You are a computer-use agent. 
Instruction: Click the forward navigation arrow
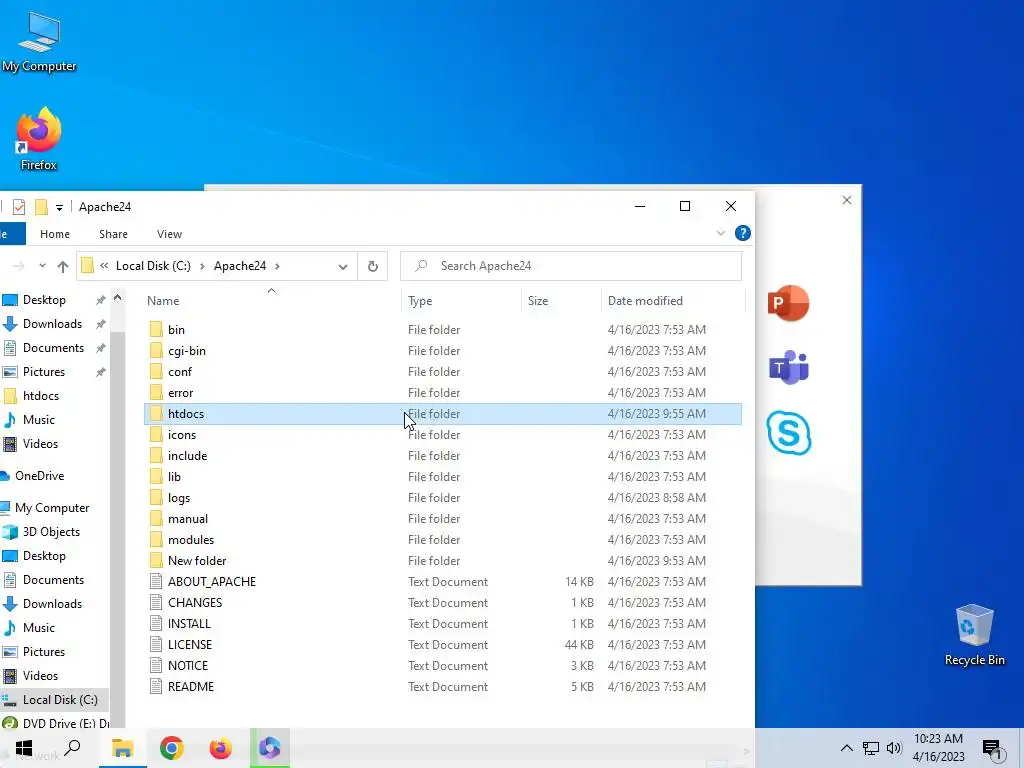18,266
